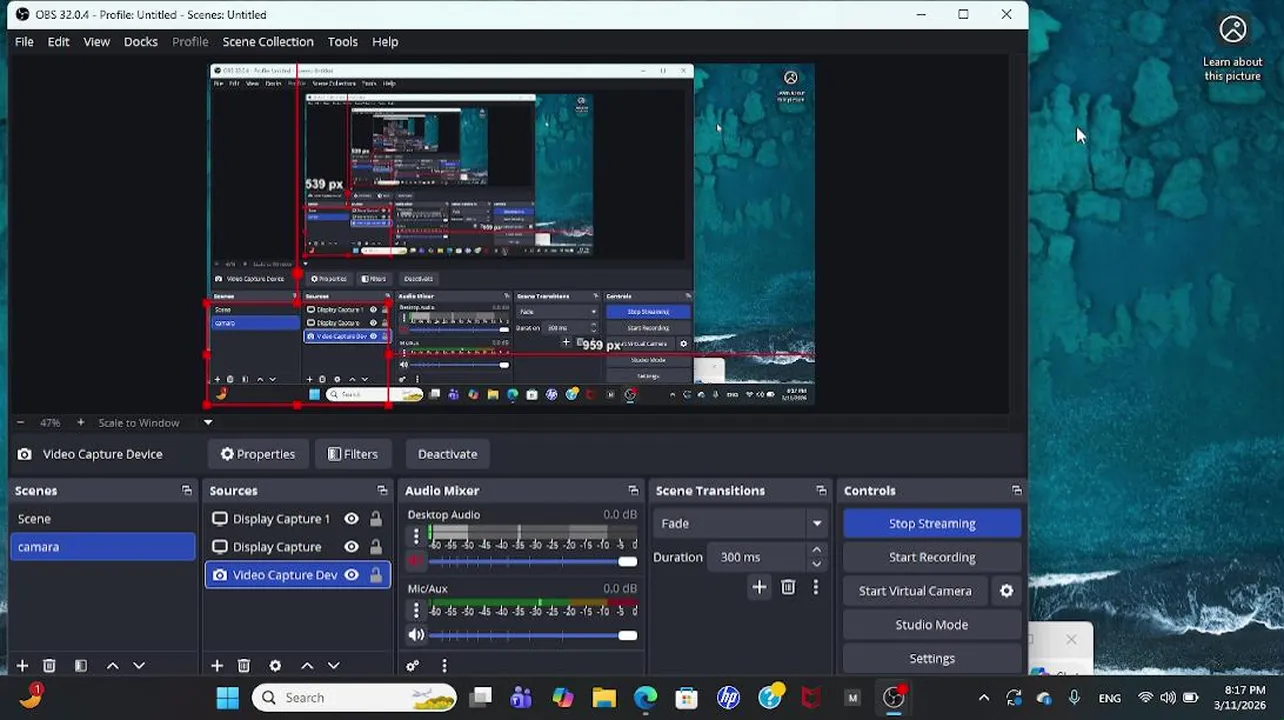Open the Edit menu
This screenshot has width=1284, height=720.
(x=58, y=42)
